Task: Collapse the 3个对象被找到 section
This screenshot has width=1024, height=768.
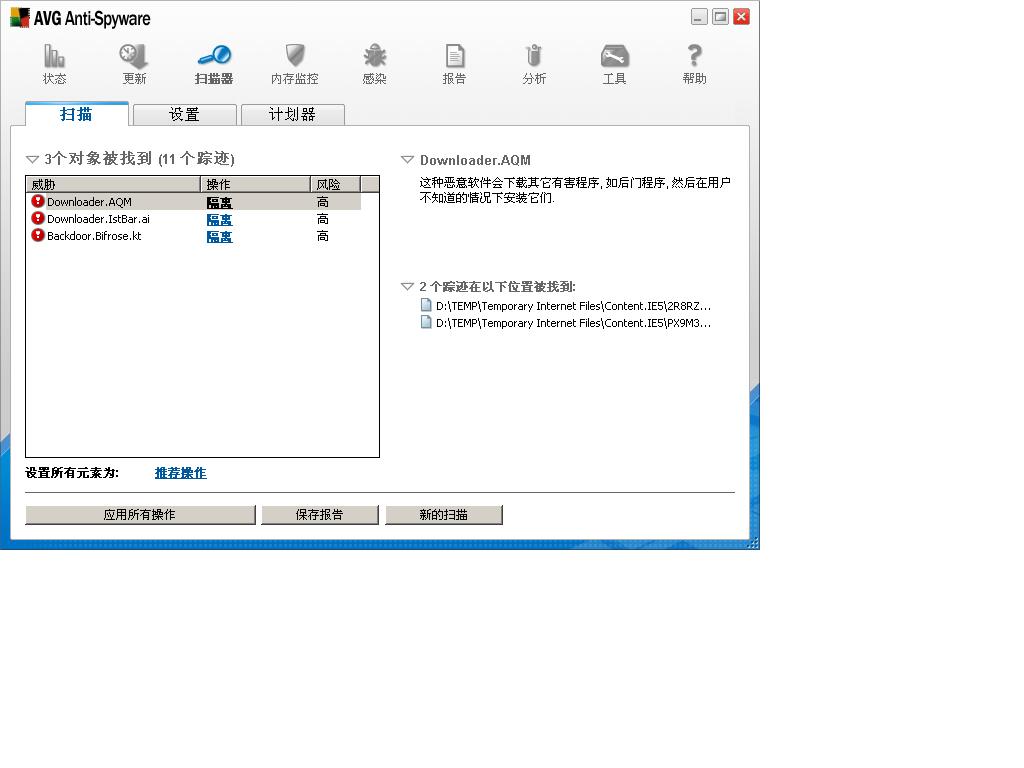Action: click(32, 159)
